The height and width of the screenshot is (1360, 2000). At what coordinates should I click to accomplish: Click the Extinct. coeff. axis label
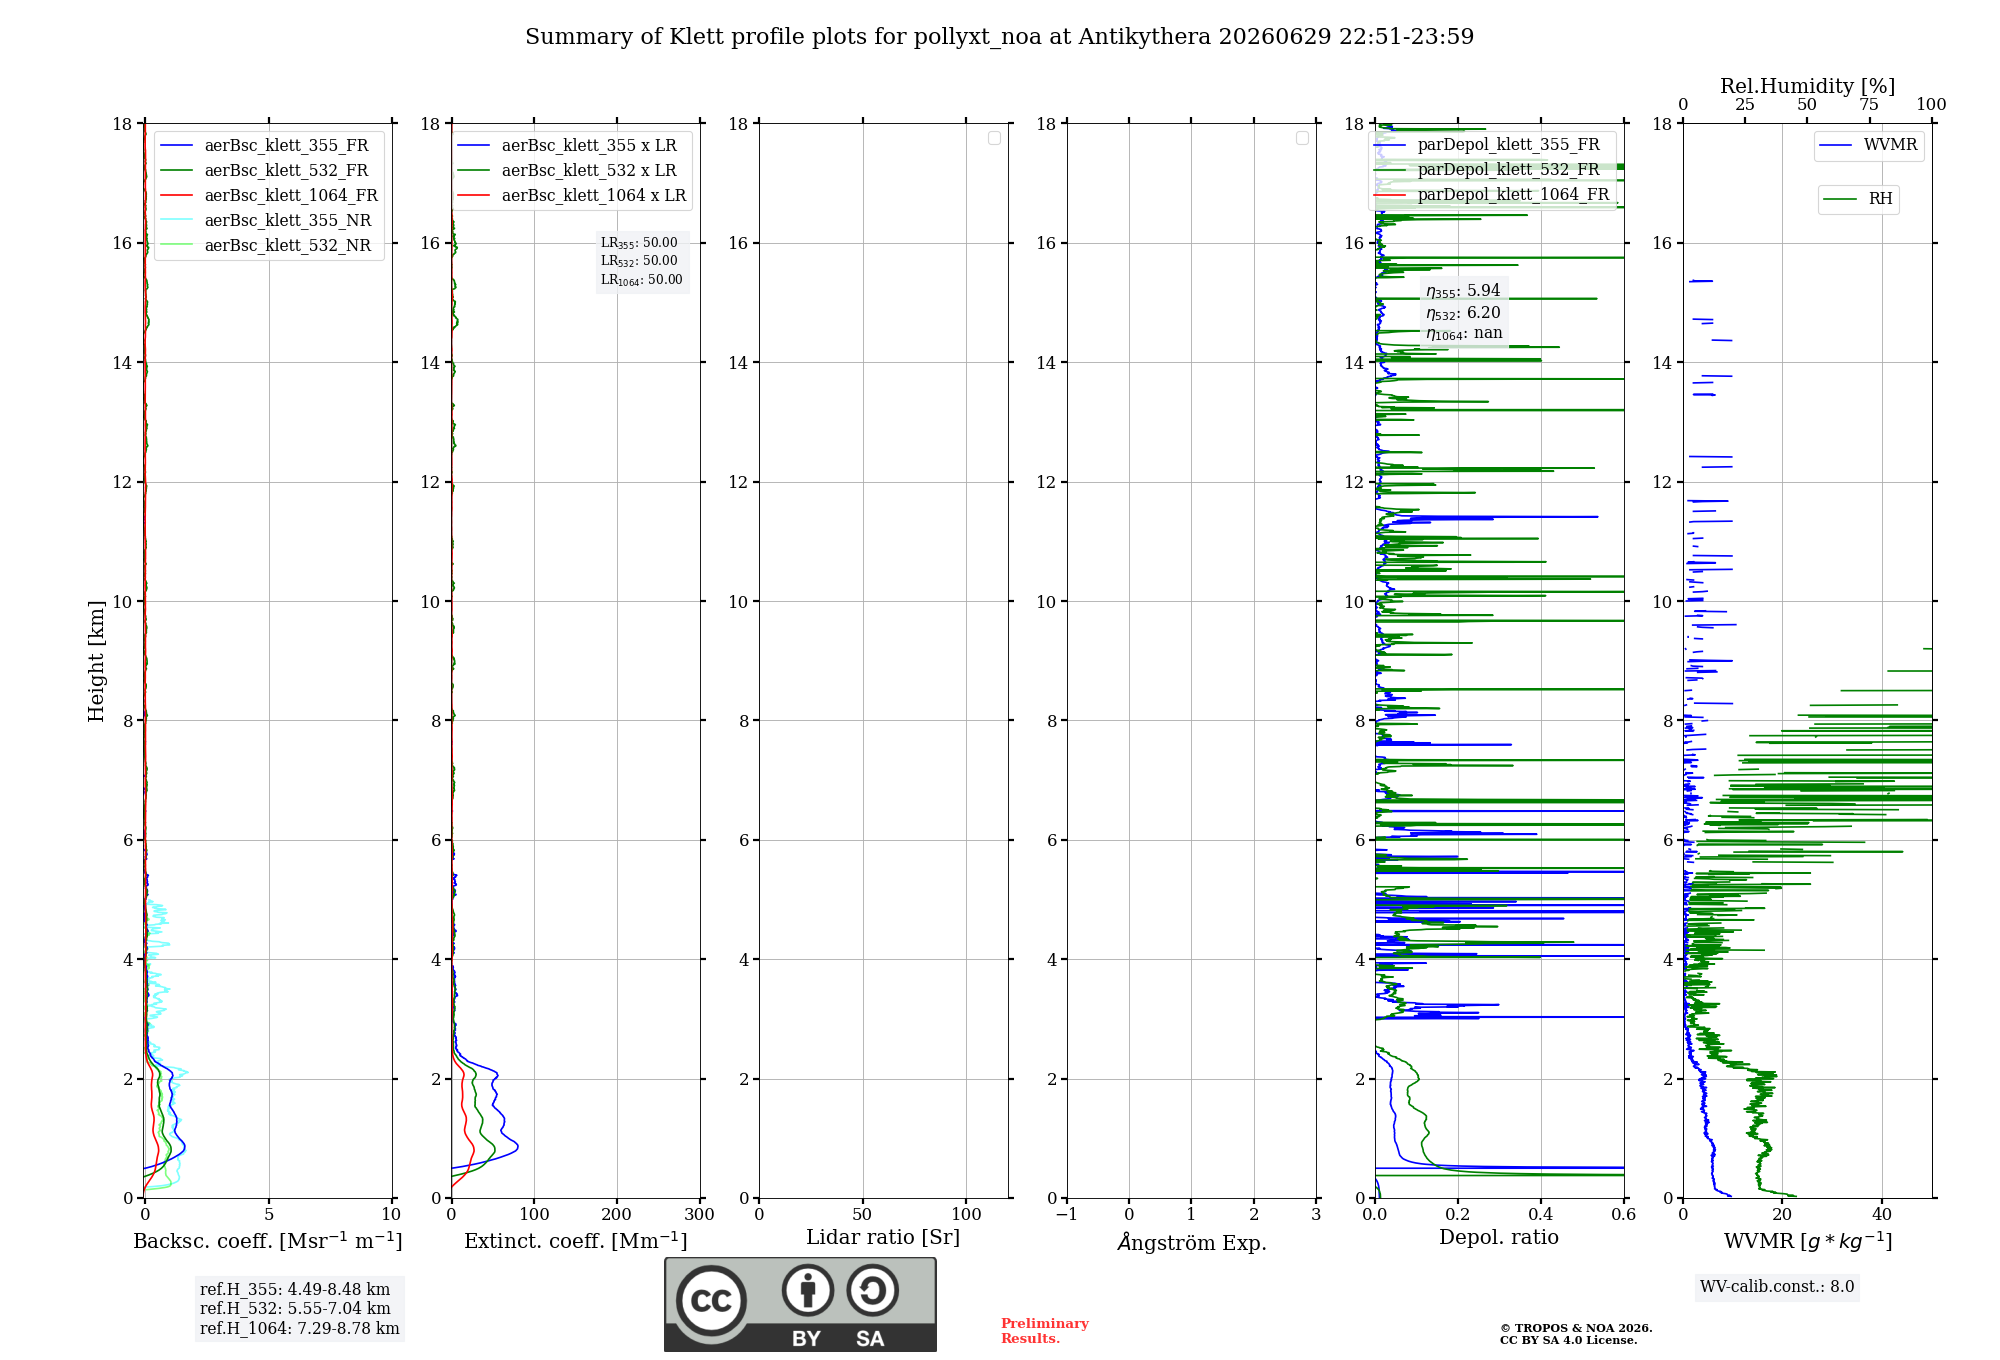tap(576, 1241)
